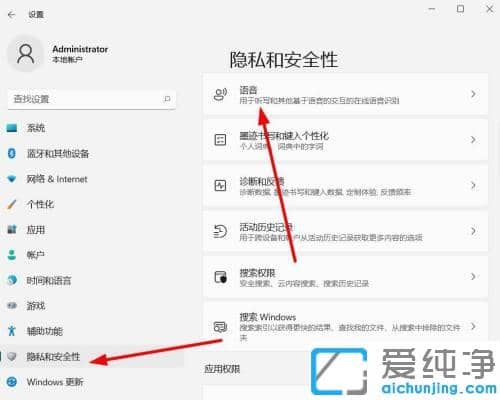Click the 搜索权限 icon

coord(220,277)
